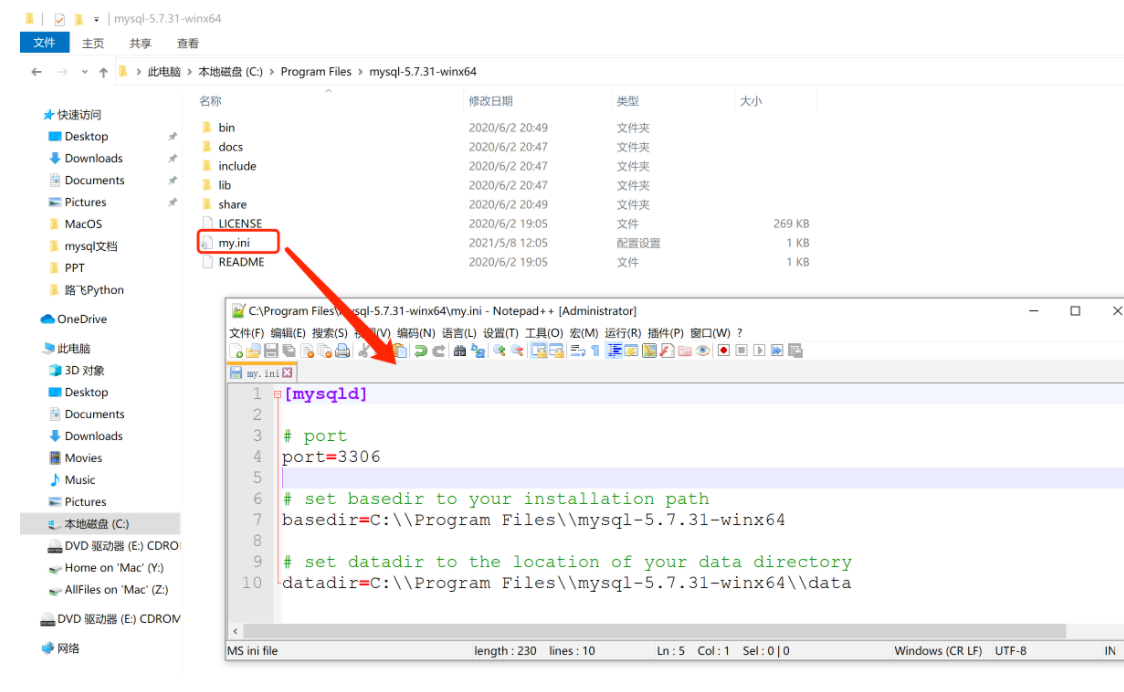Screen dimensions: 1124x692
Task: Open 文件(F) menu in Notepad++
Action: point(247,333)
